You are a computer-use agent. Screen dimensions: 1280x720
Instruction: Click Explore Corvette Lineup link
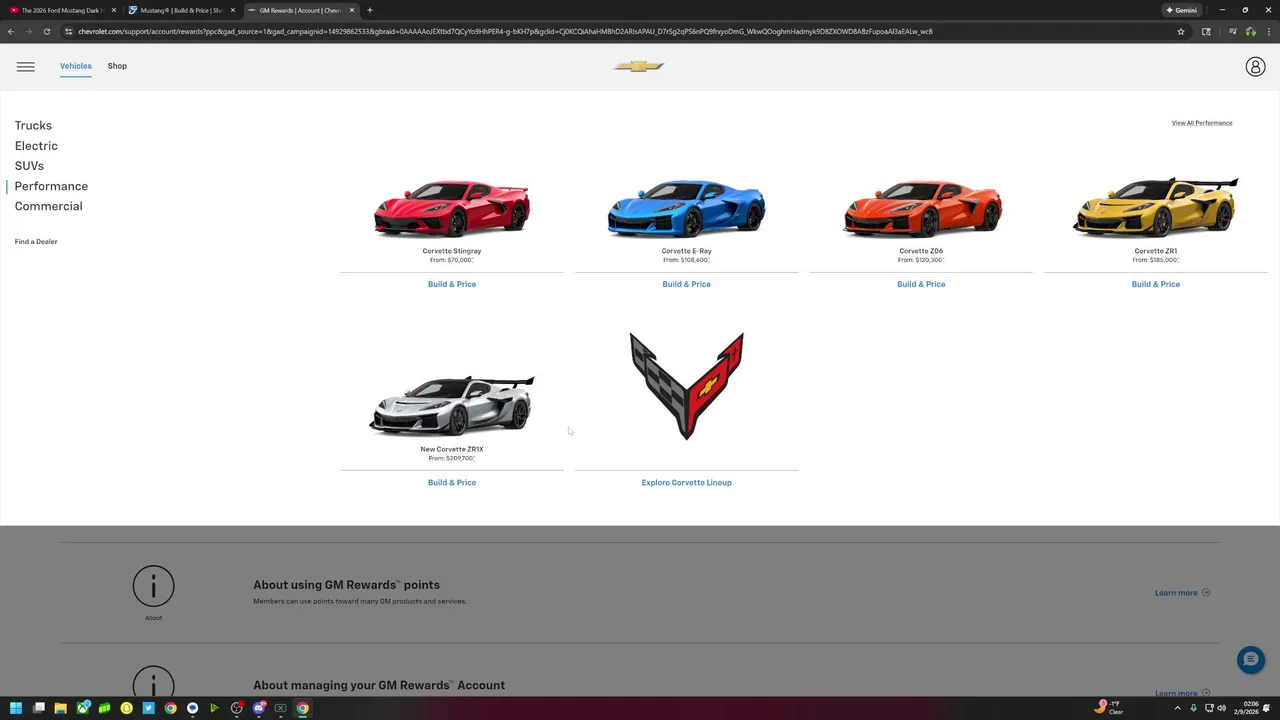tap(686, 482)
